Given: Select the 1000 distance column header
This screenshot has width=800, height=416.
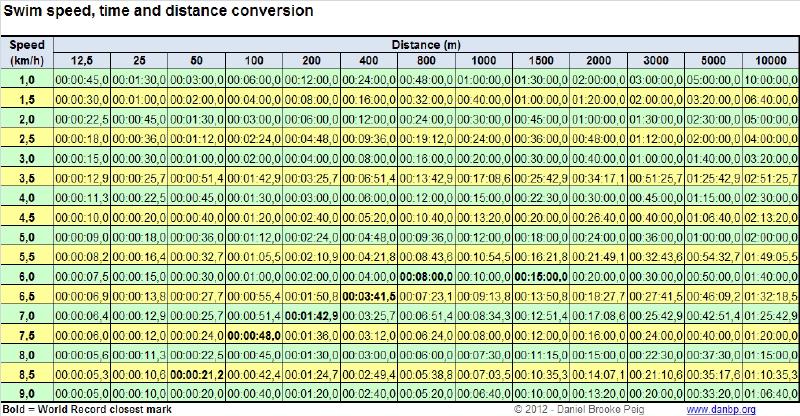Looking at the screenshot, I should pos(484,60).
